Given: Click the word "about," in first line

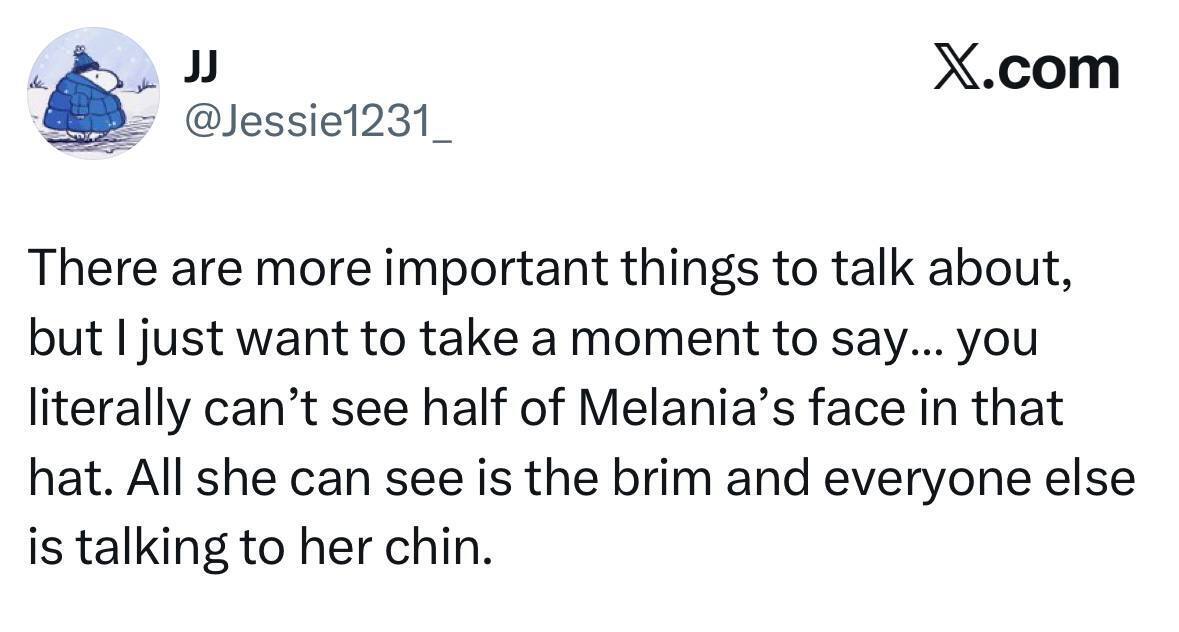Looking at the screenshot, I should tap(1005, 272).
